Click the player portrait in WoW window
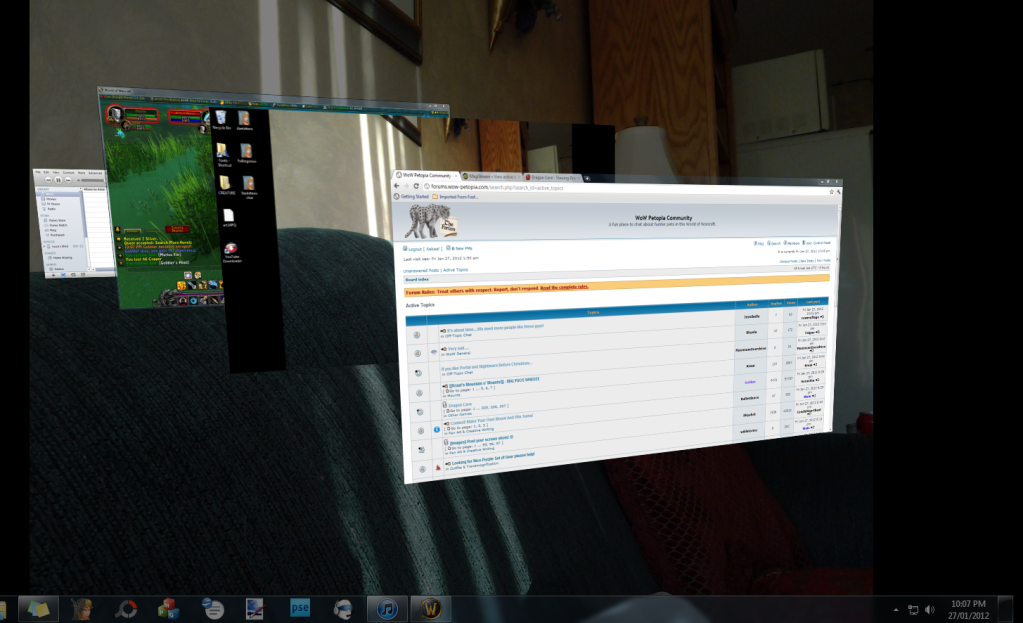1023x623 pixels. coord(115,114)
